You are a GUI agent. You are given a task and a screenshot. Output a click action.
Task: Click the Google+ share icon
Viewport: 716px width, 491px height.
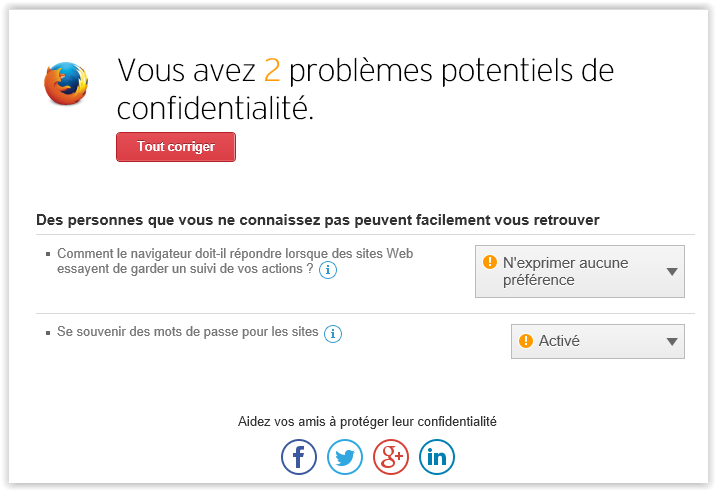pos(391,458)
